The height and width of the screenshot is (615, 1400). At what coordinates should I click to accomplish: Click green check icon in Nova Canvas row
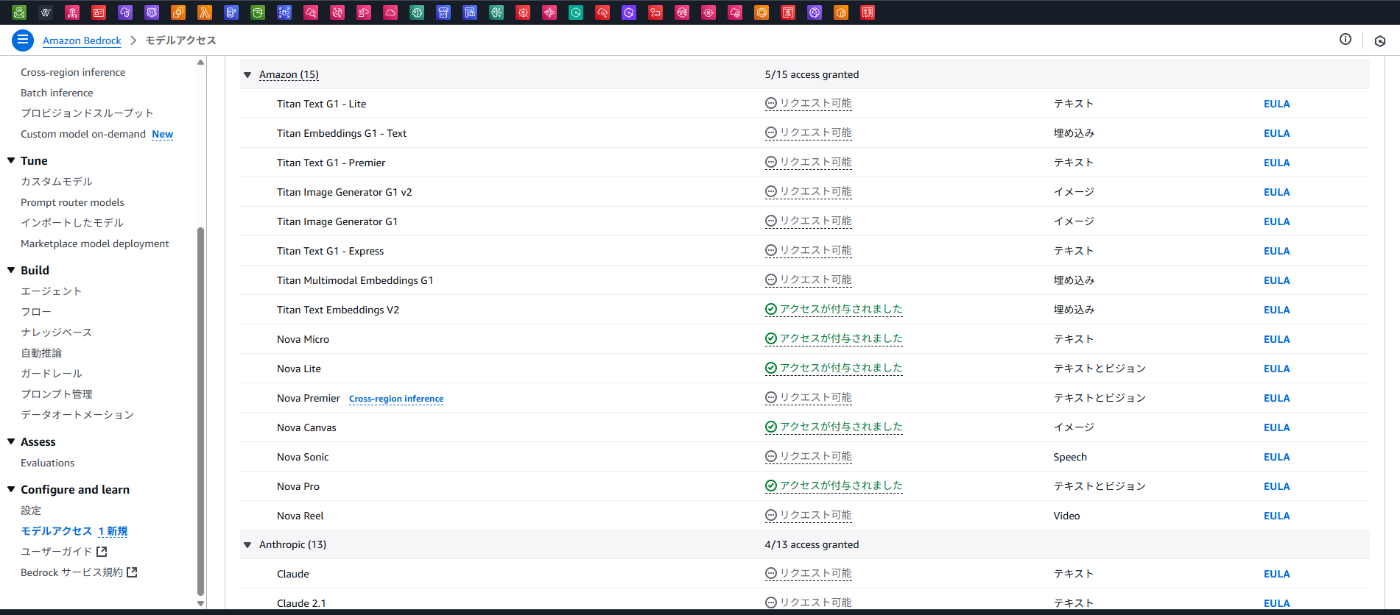coord(771,427)
